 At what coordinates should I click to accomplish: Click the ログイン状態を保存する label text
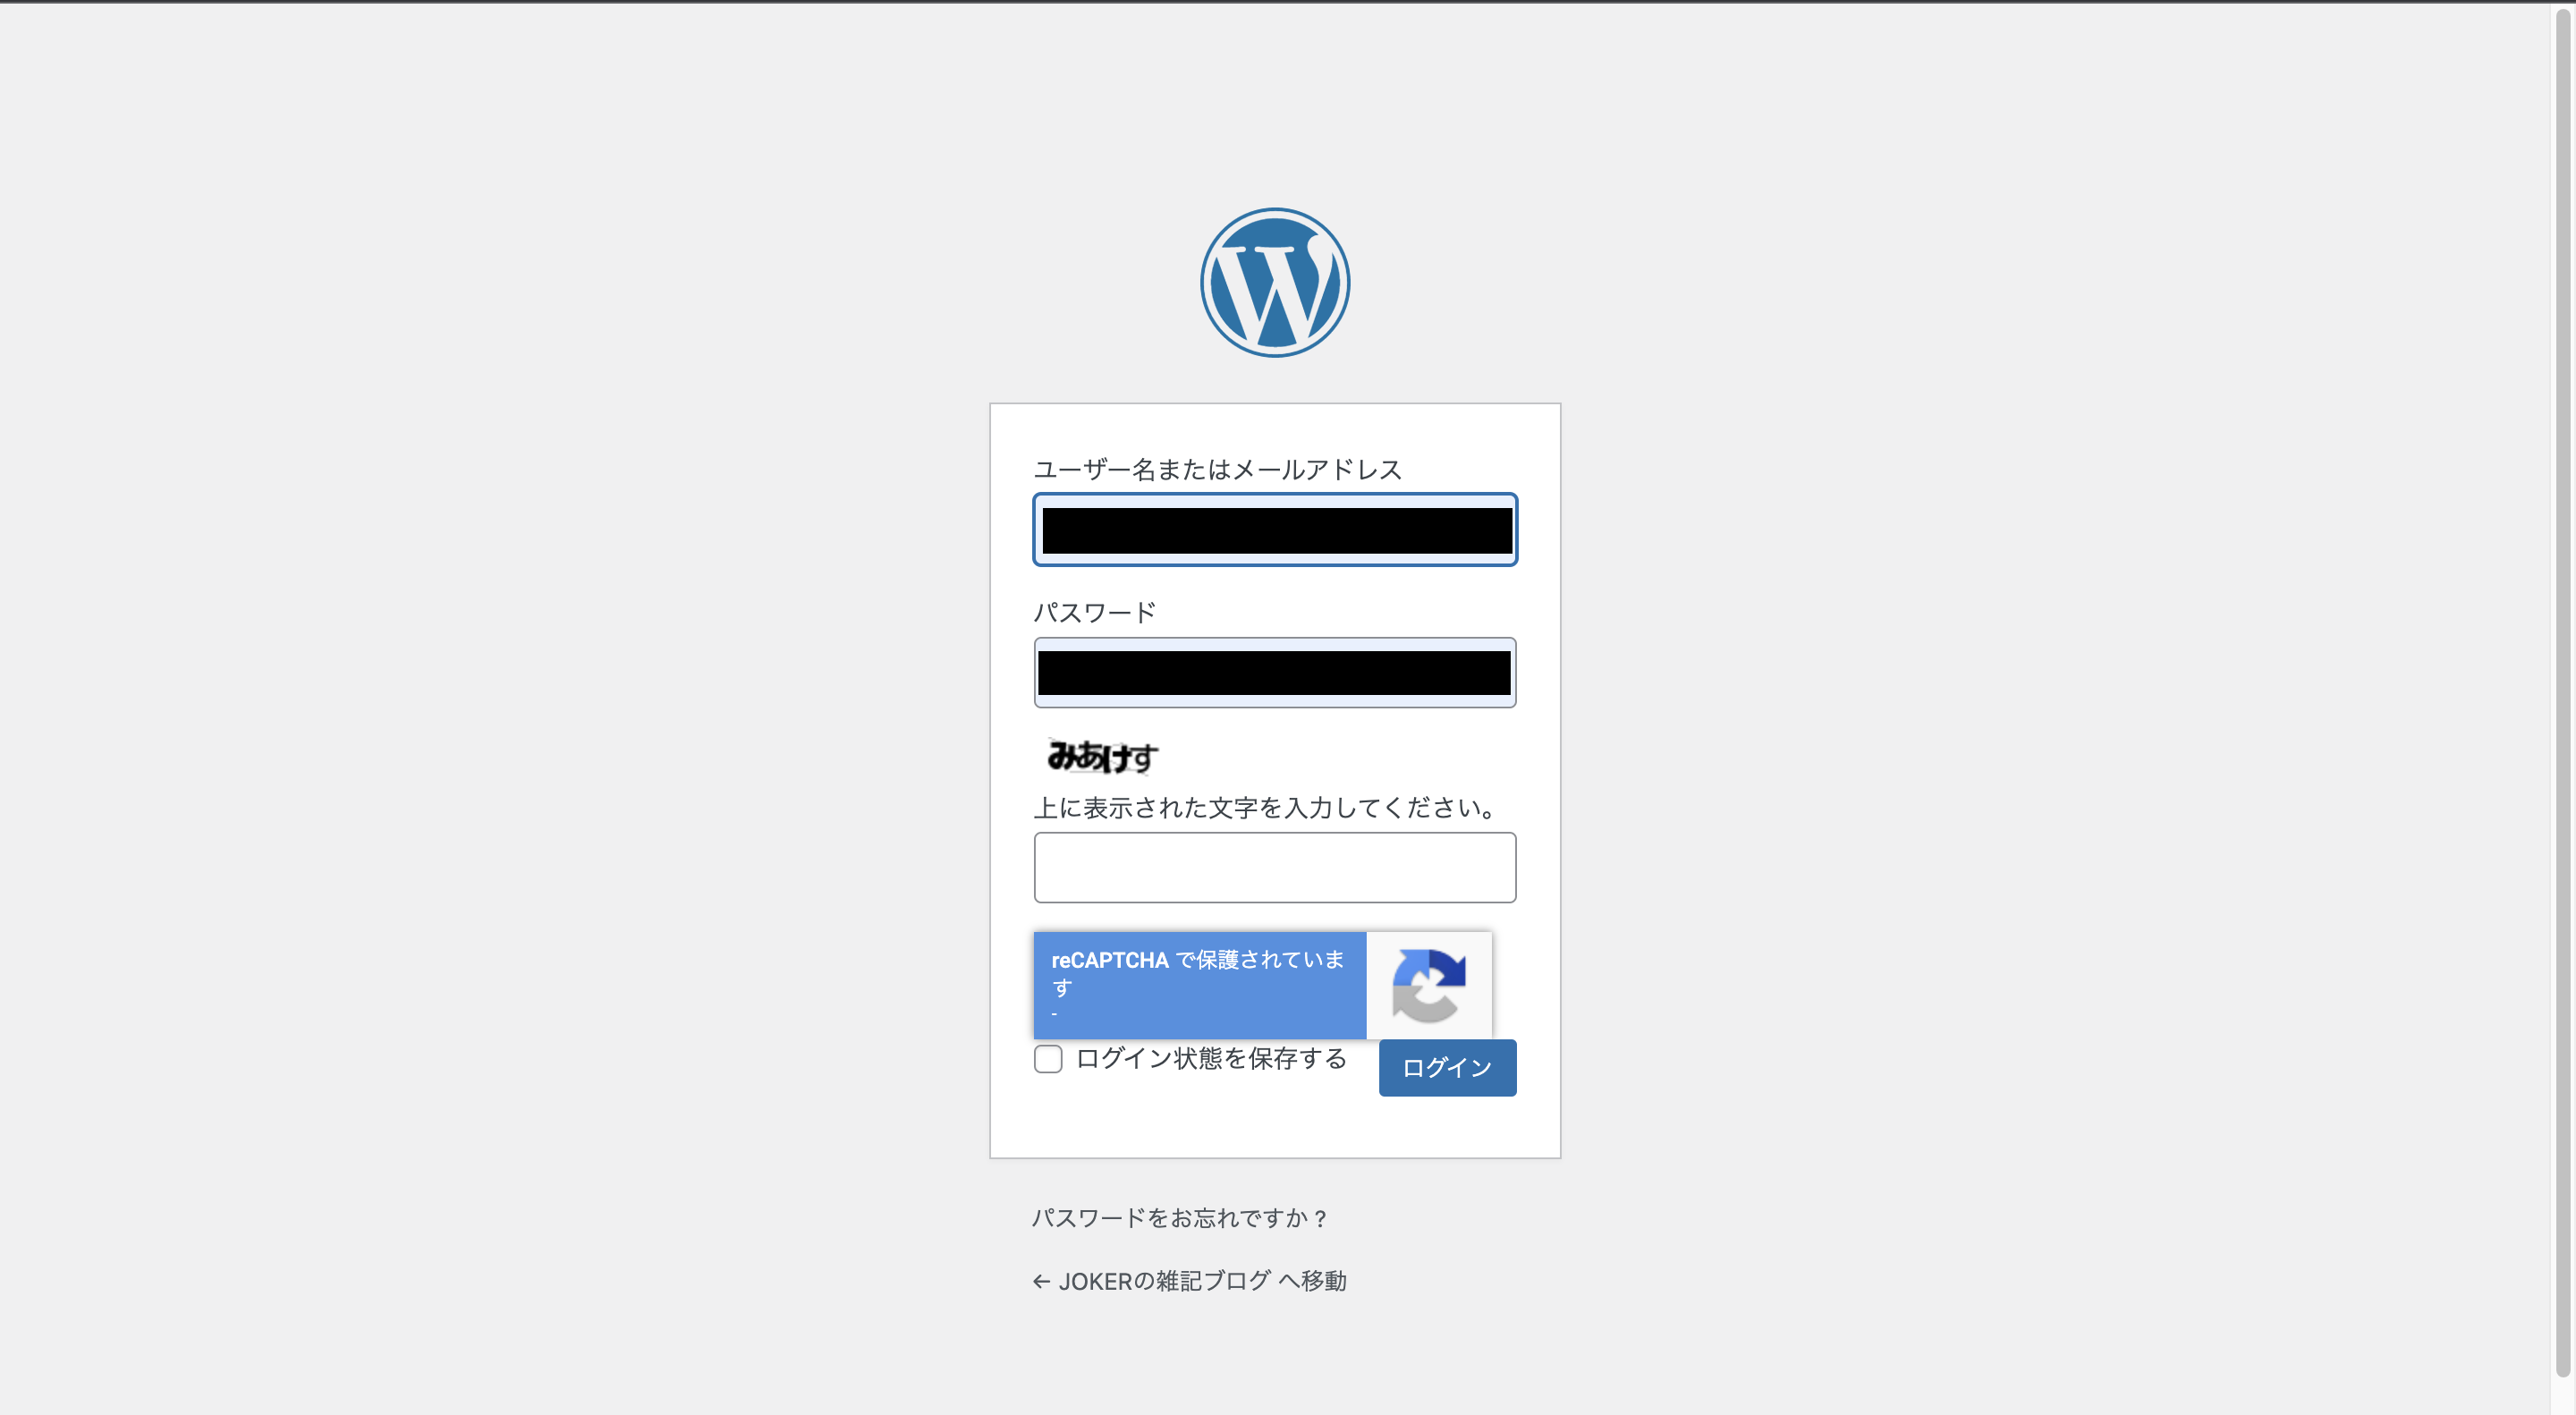pyautogui.click(x=1211, y=1058)
